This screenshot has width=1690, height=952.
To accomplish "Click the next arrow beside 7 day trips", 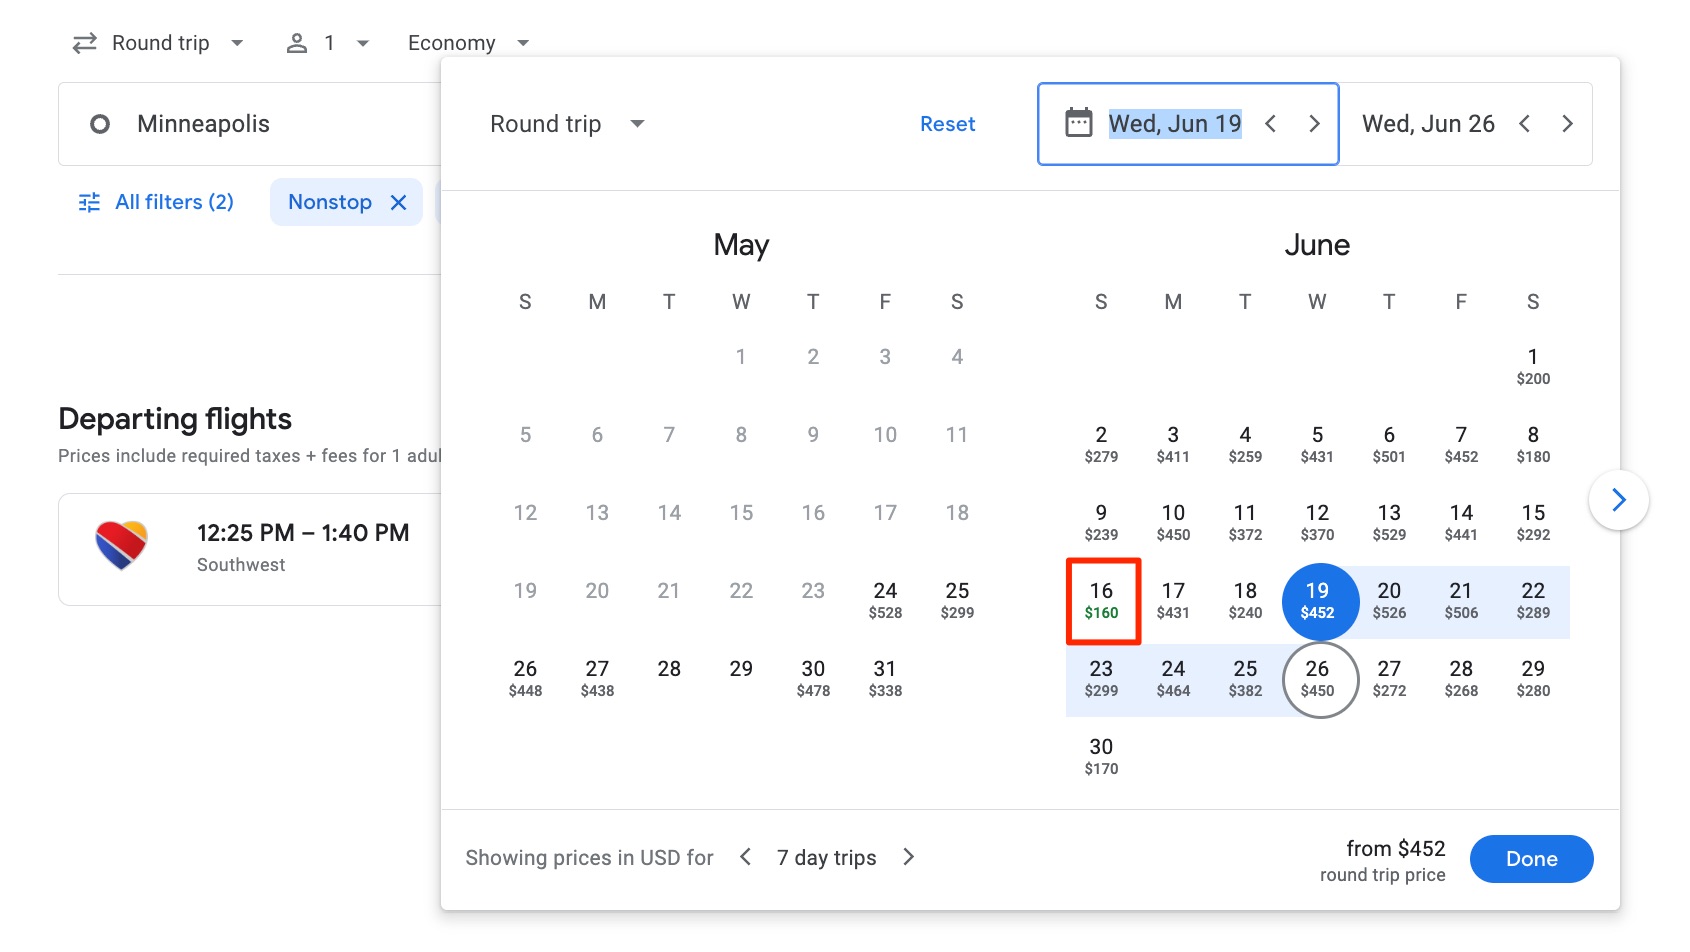I will [908, 857].
